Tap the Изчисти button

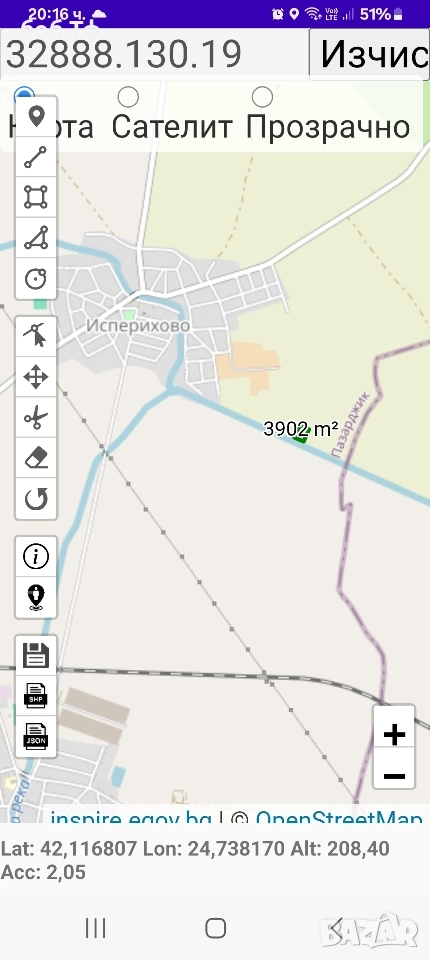(369, 54)
